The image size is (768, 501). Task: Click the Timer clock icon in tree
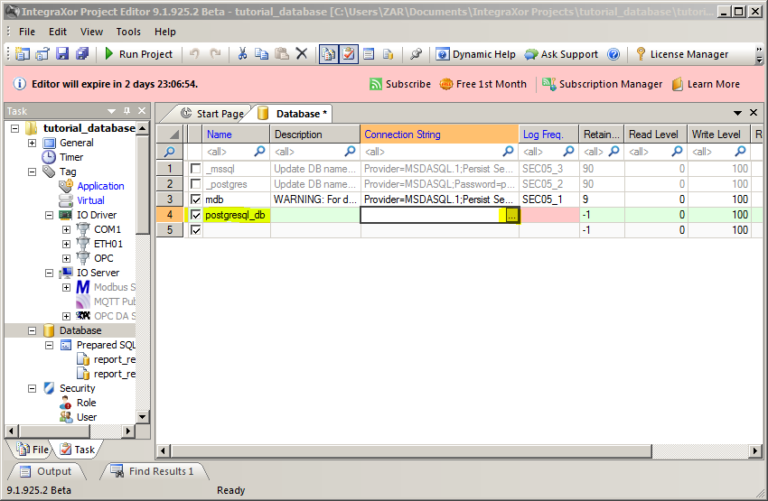48,157
